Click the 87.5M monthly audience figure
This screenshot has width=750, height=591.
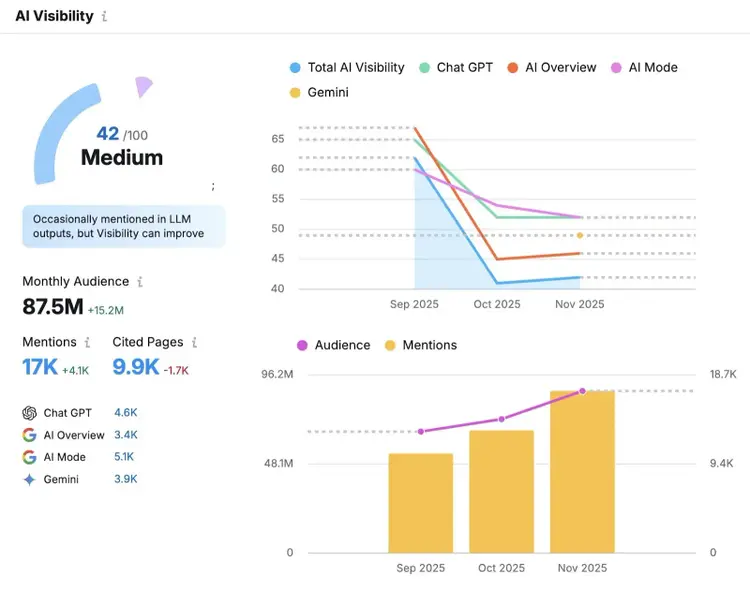click(x=53, y=306)
